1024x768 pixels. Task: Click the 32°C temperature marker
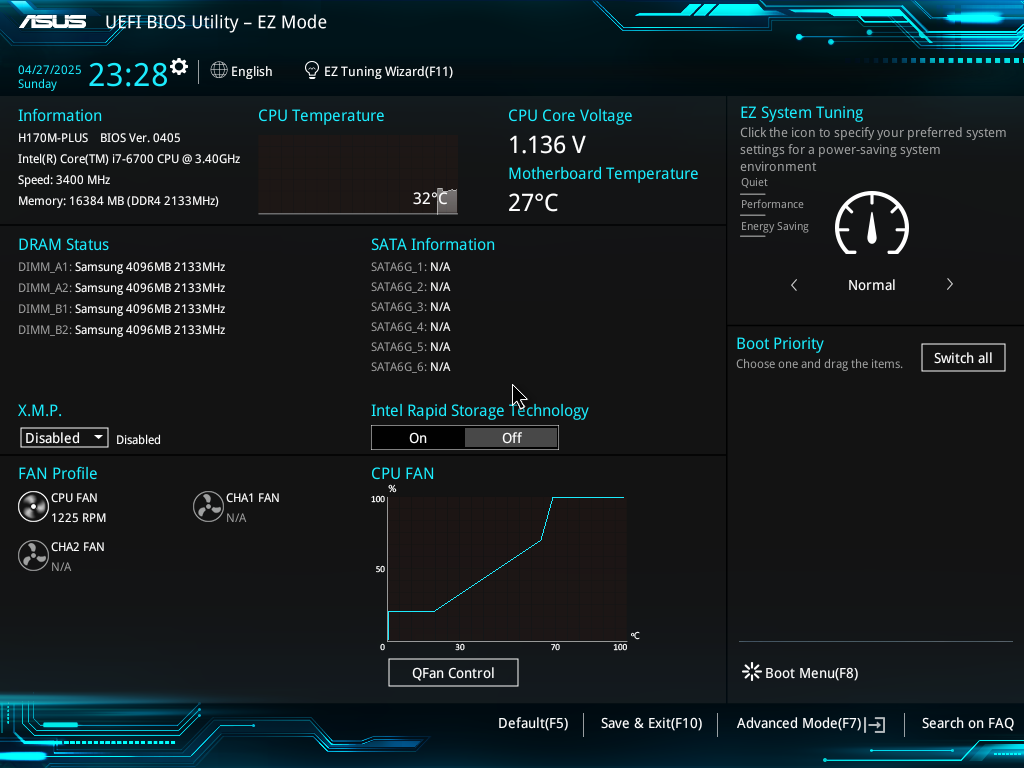pyautogui.click(x=430, y=199)
